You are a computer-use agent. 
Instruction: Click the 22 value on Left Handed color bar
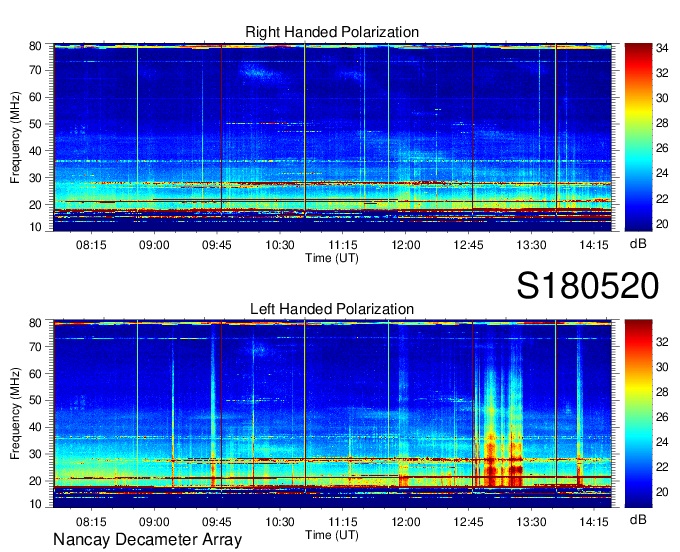662,467
